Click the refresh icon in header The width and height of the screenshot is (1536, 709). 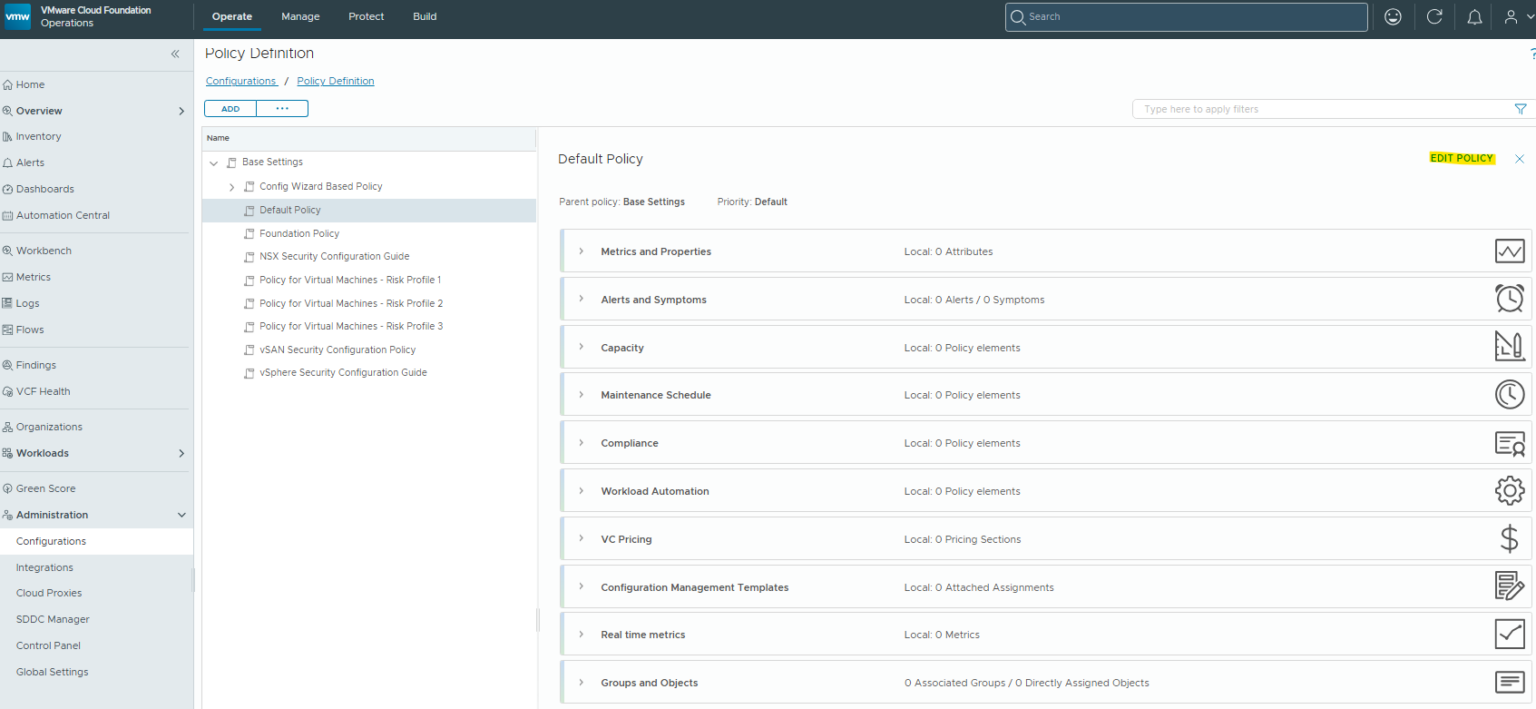coord(1434,17)
